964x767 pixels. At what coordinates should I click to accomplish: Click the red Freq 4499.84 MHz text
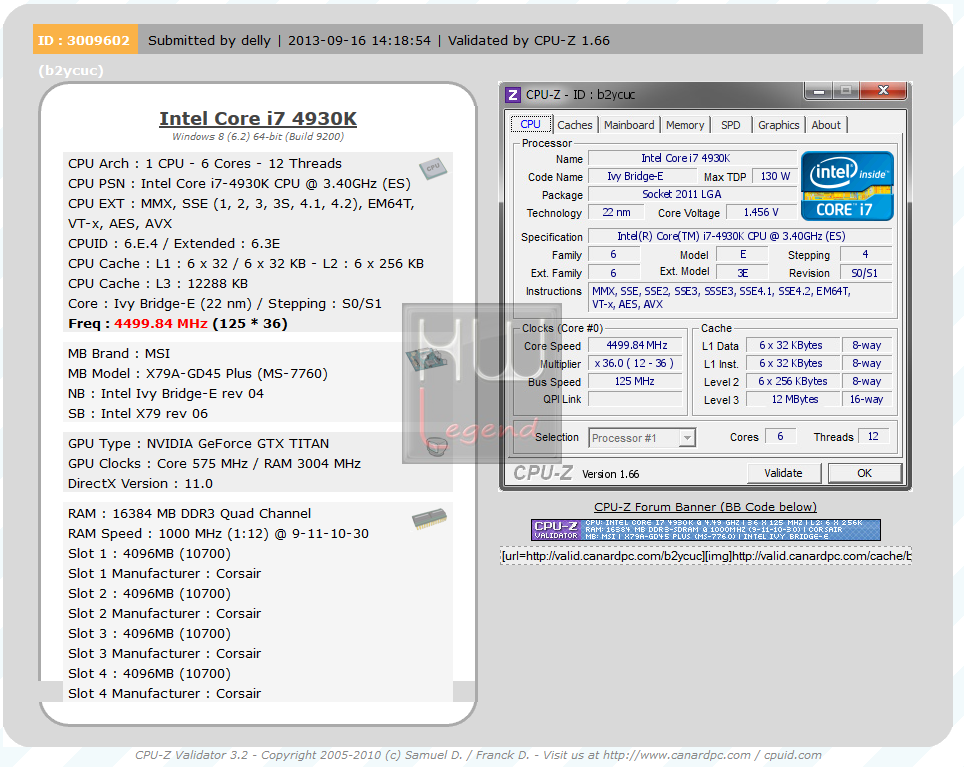click(160, 323)
